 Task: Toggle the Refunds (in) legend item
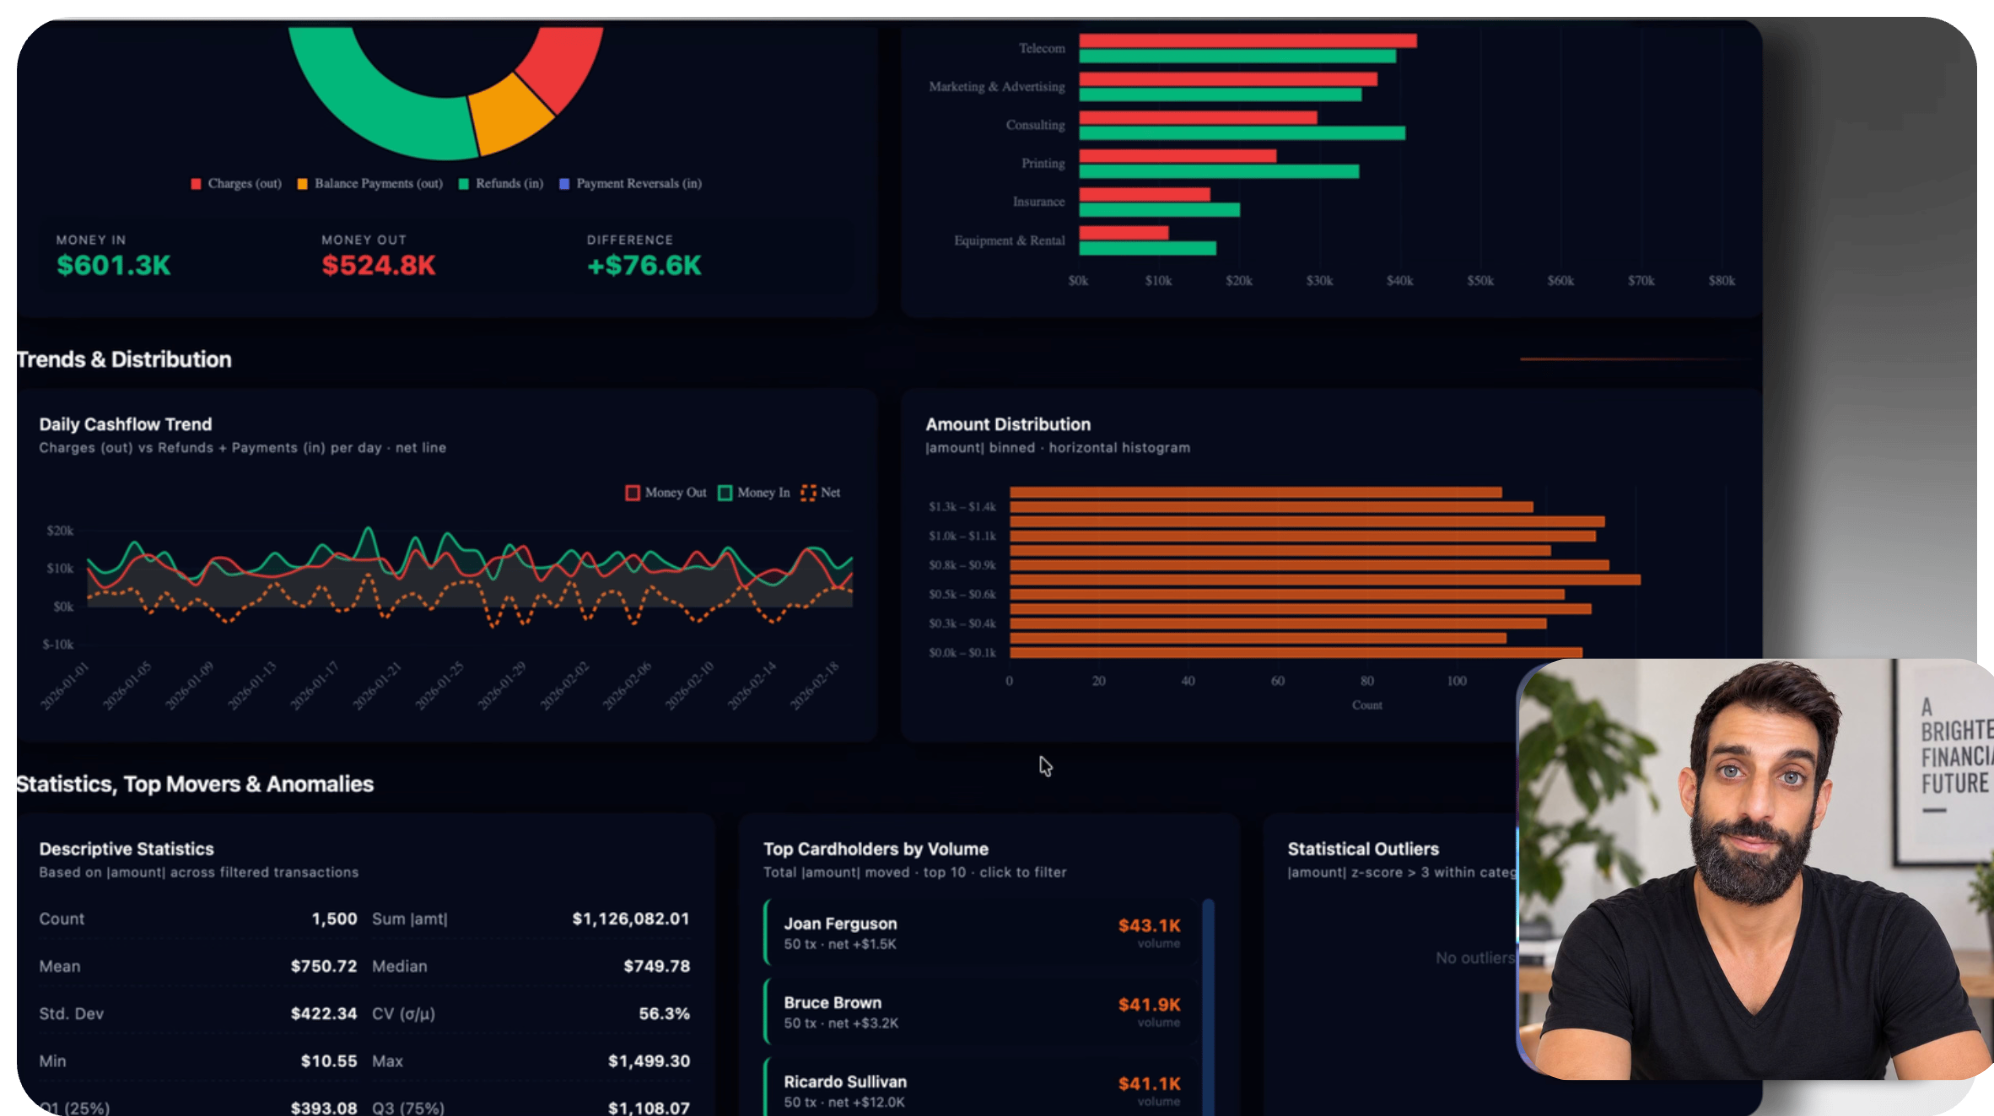501,184
